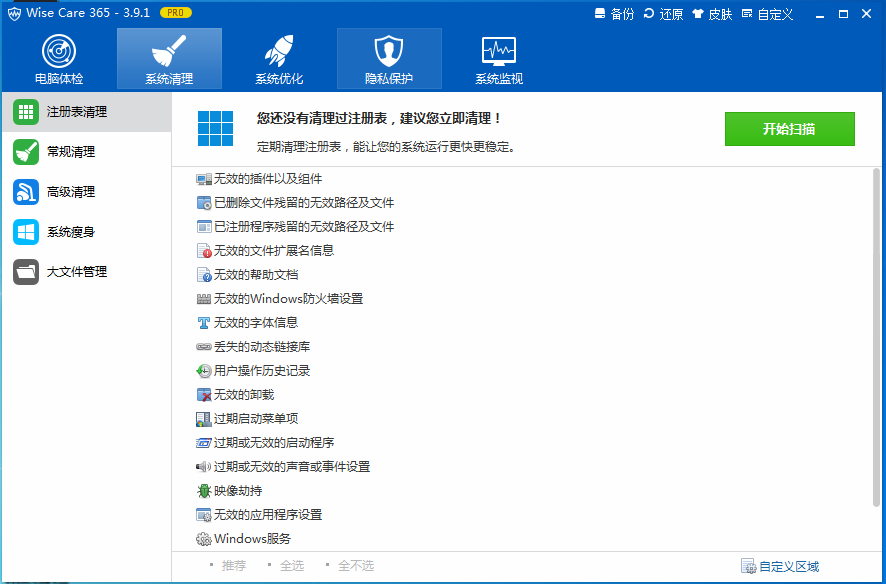This screenshot has width=886, height=584.
Task: Open 隐私保护 shield tab
Action: [x=389, y=59]
